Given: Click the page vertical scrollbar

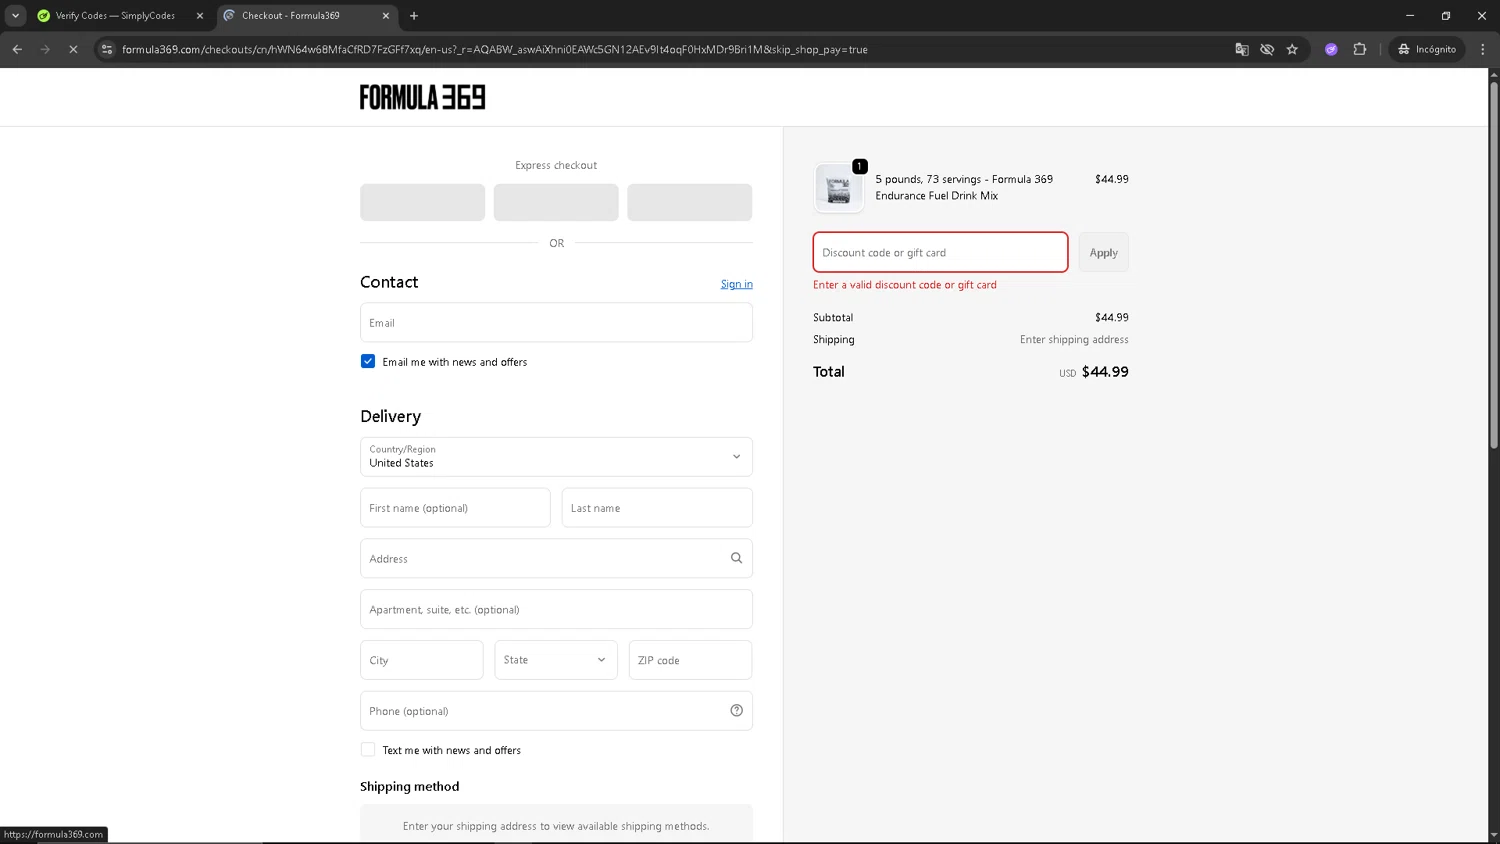Looking at the screenshot, I should [1494, 265].
